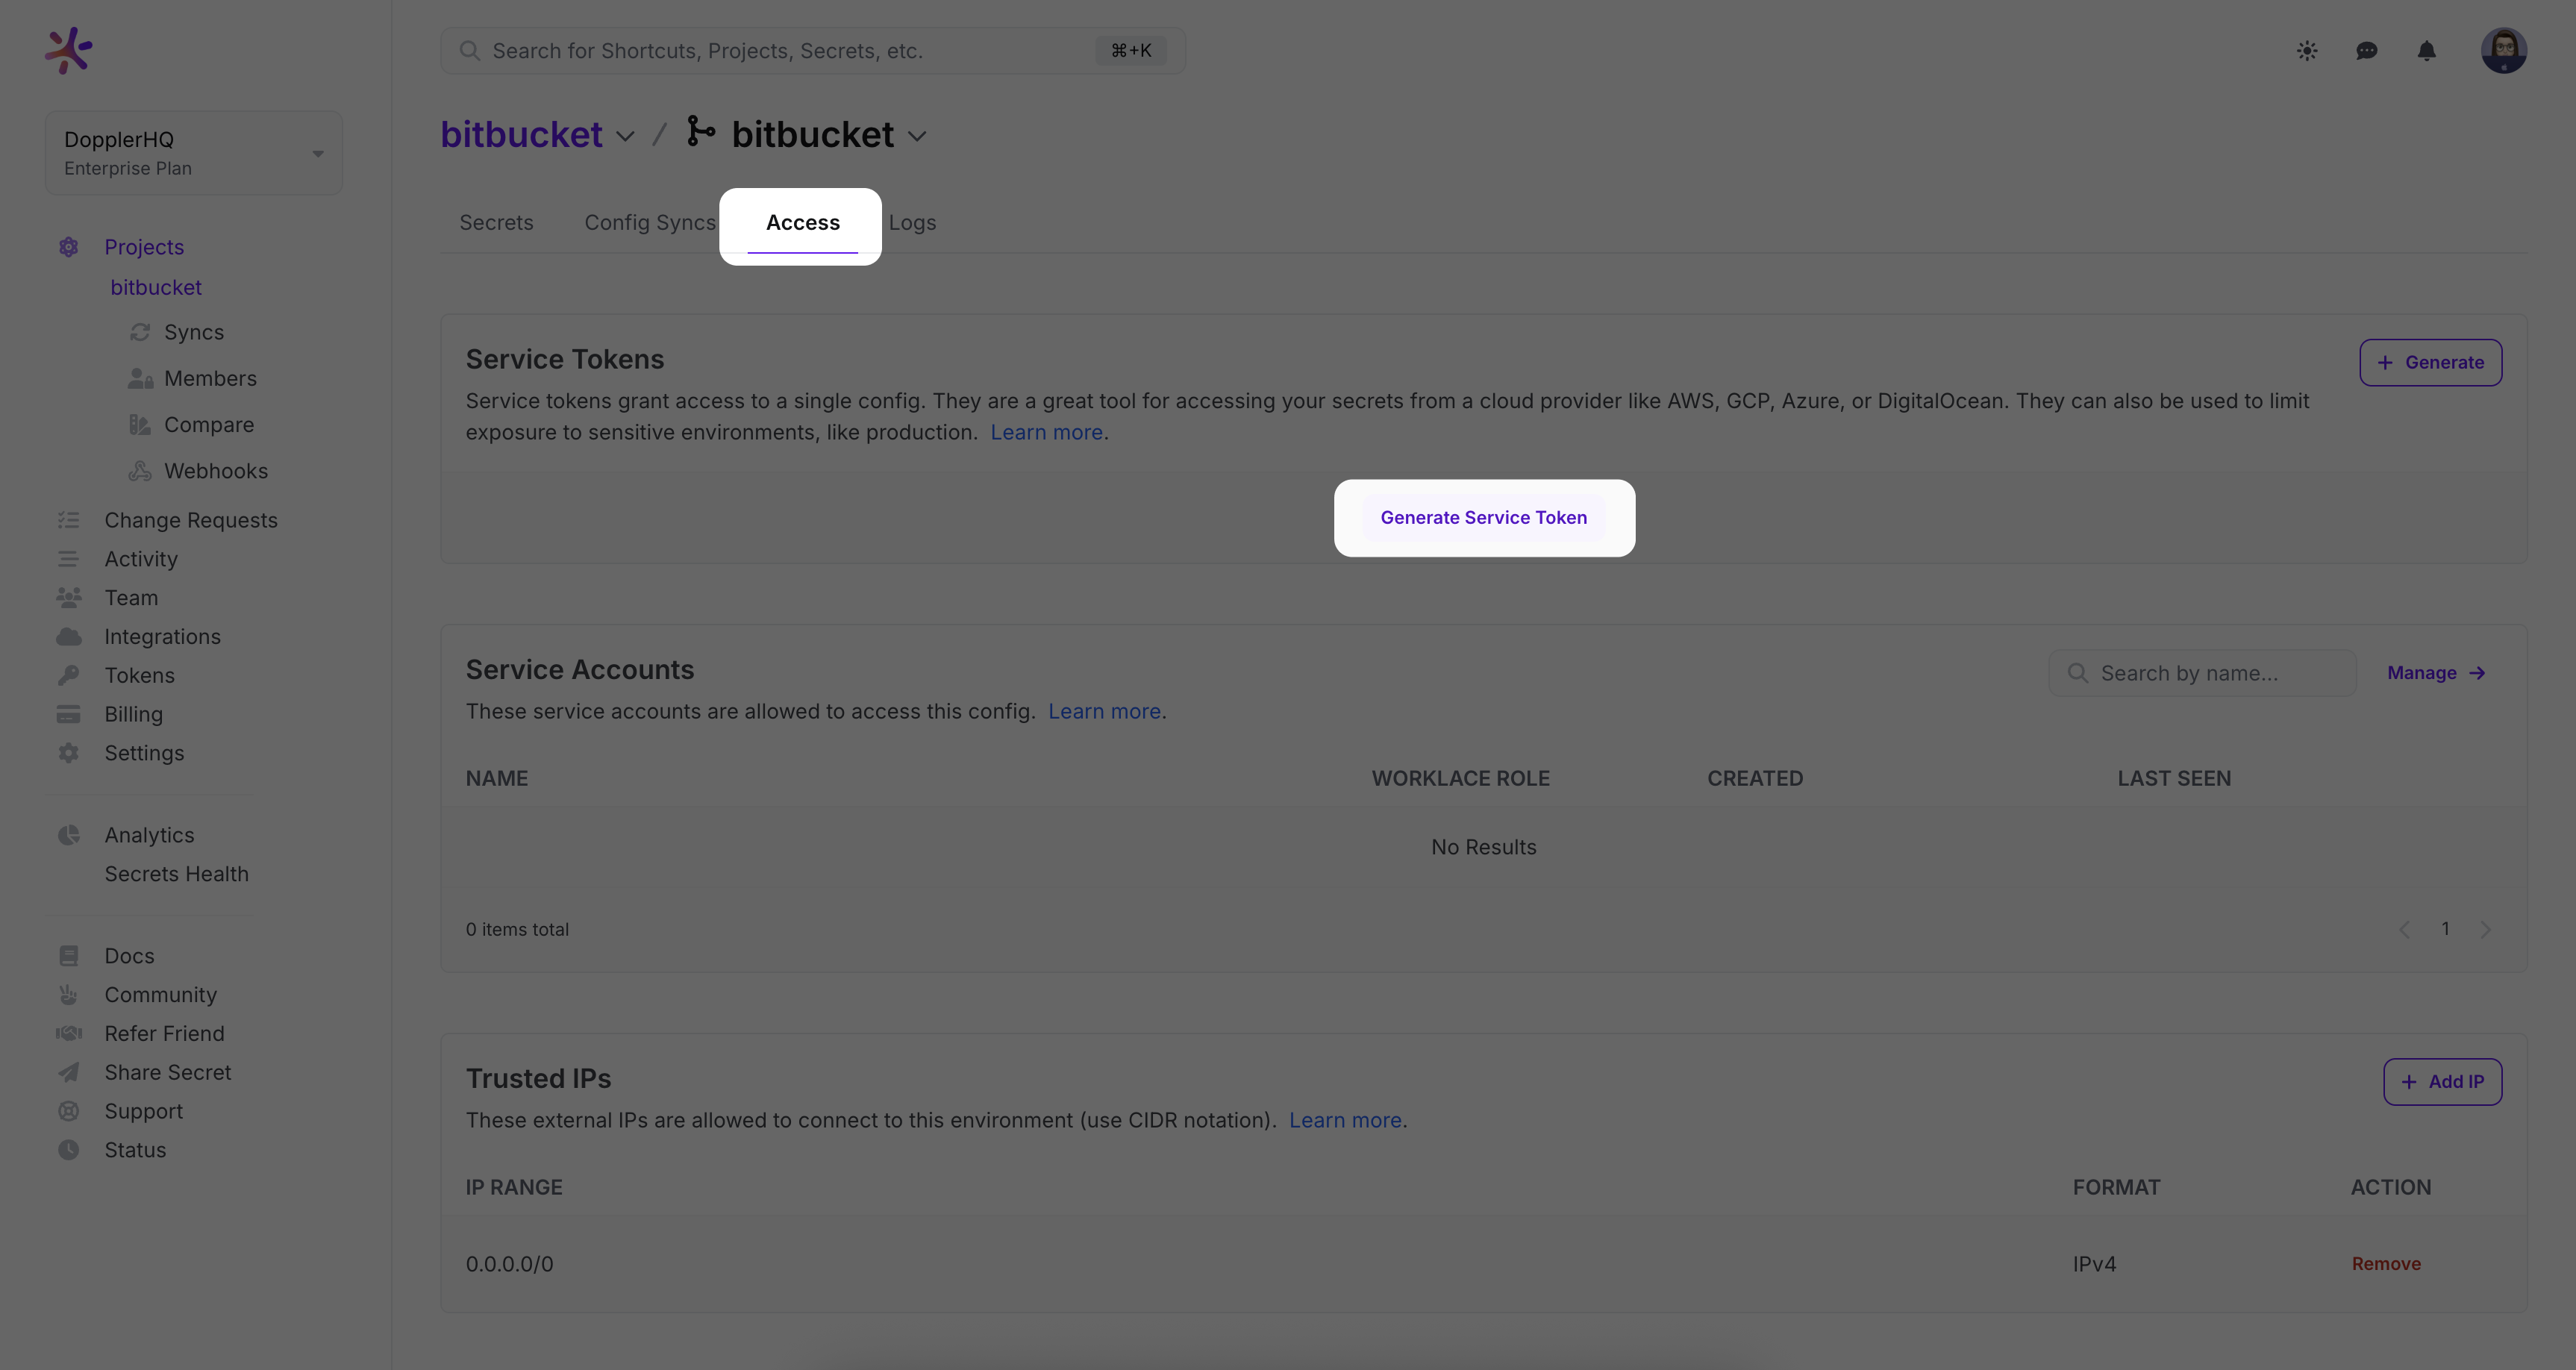Open the notifications bell icon
The image size is (2576, 1370).
coord(2426,51)
